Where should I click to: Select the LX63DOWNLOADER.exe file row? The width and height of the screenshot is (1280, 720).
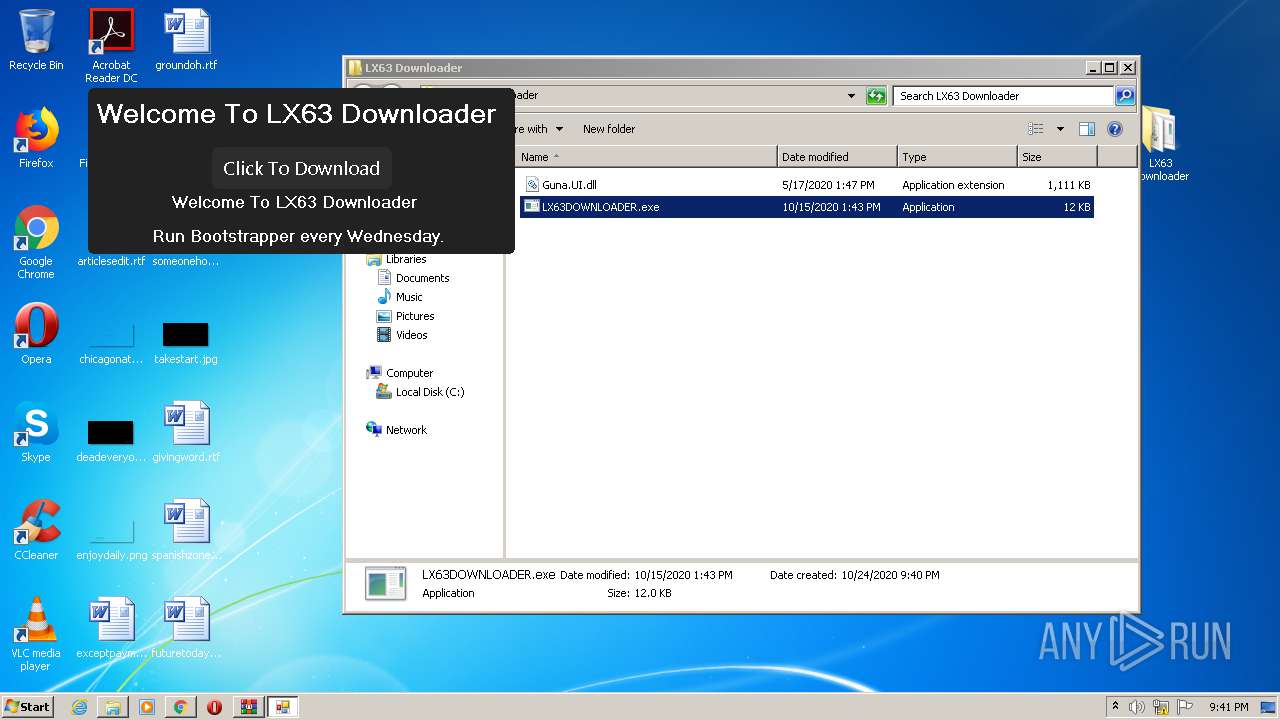(x=807, y=207)
